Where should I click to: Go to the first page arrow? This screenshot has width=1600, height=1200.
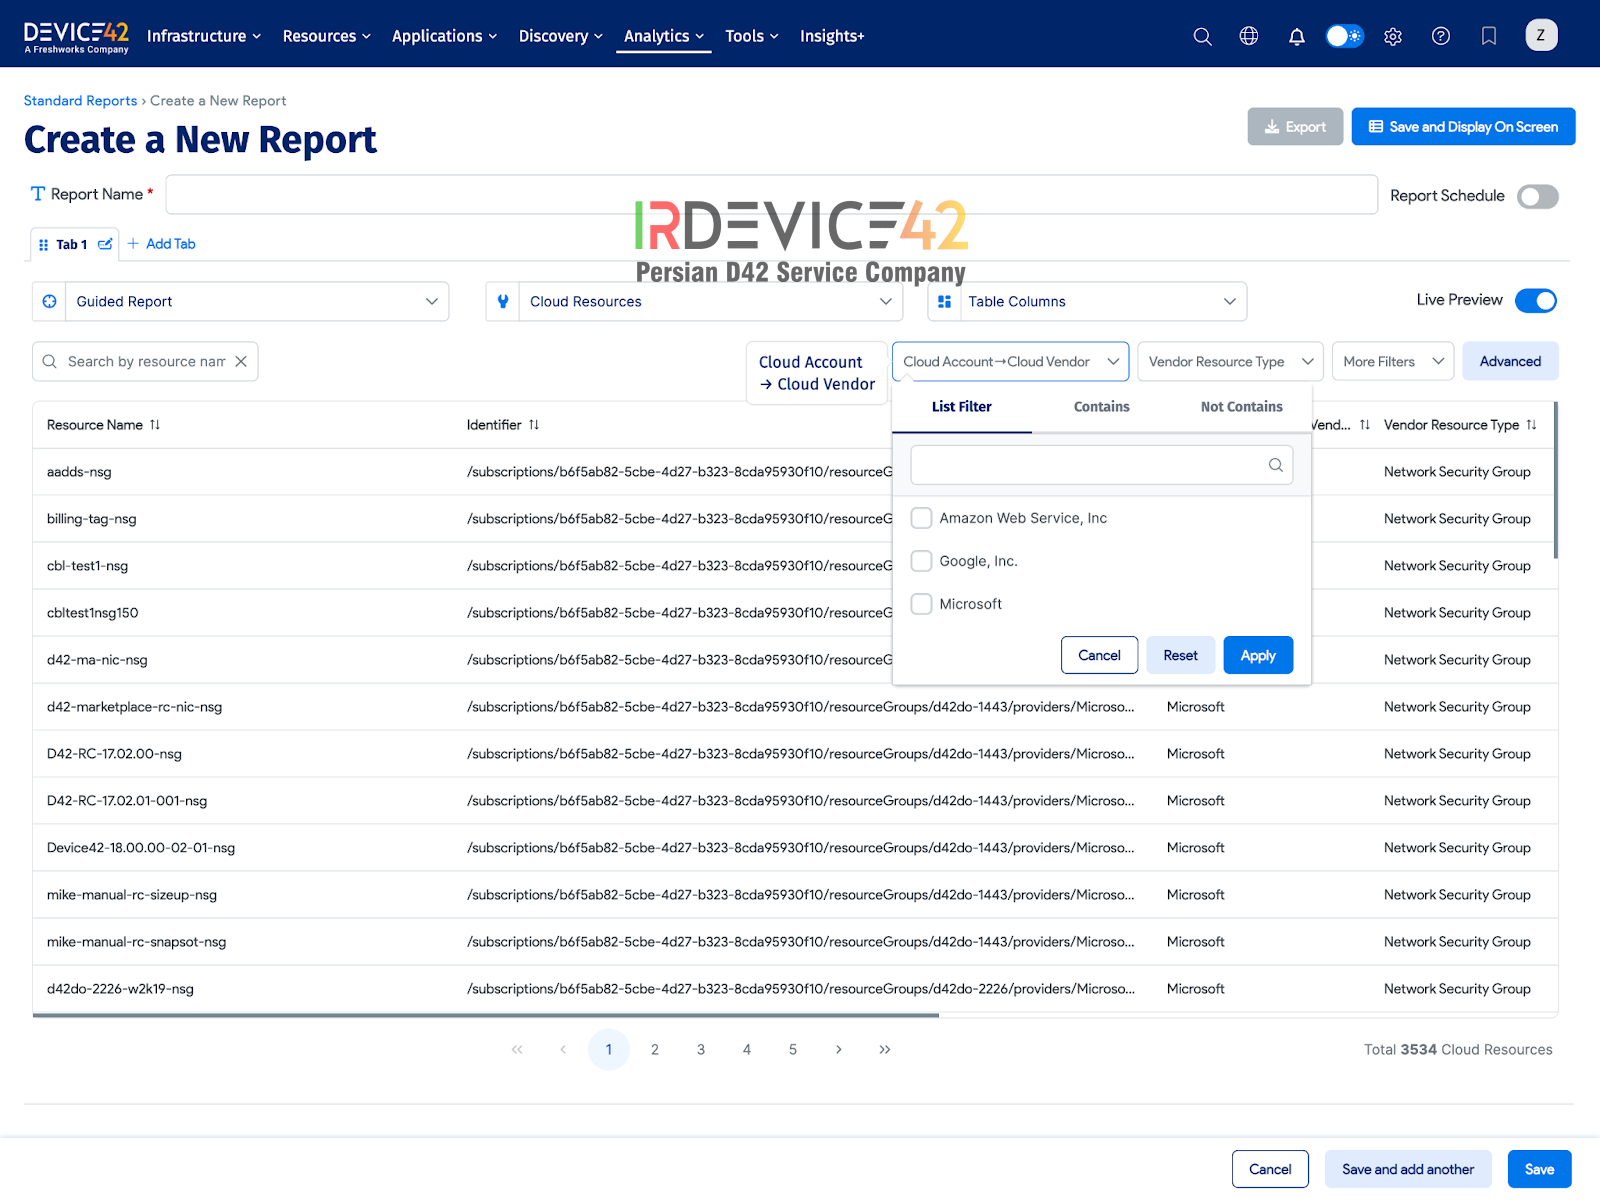click(517, 1049)
